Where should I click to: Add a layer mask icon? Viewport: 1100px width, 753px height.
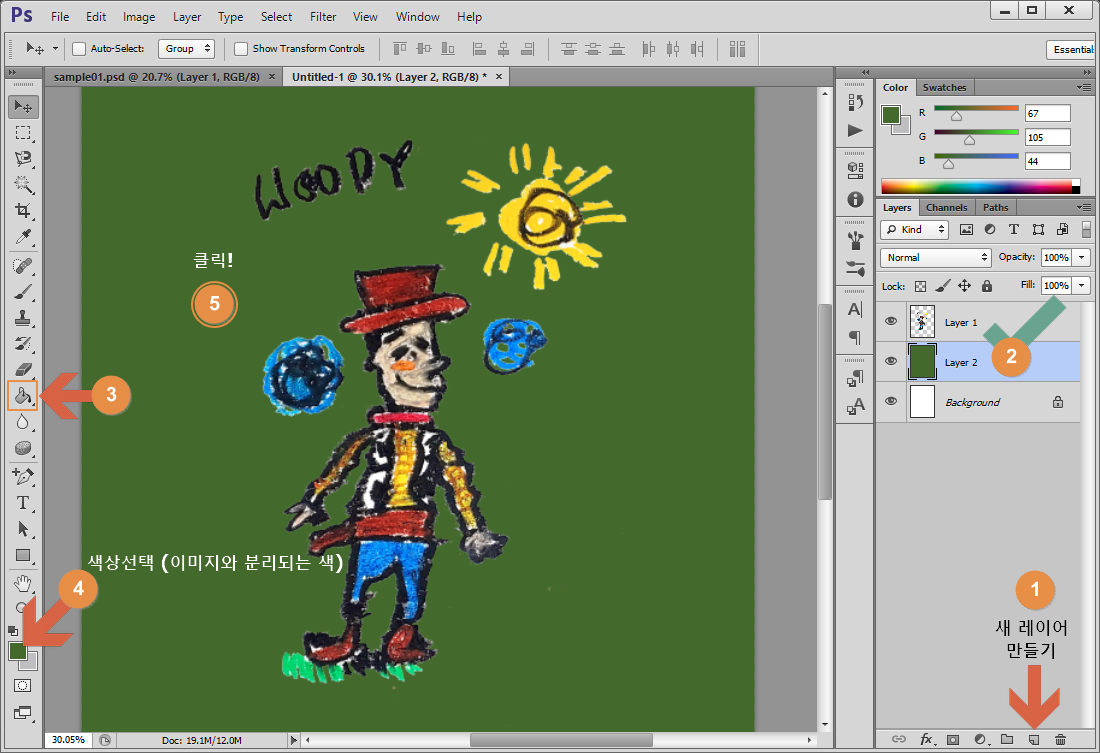[x=953, y=740]
